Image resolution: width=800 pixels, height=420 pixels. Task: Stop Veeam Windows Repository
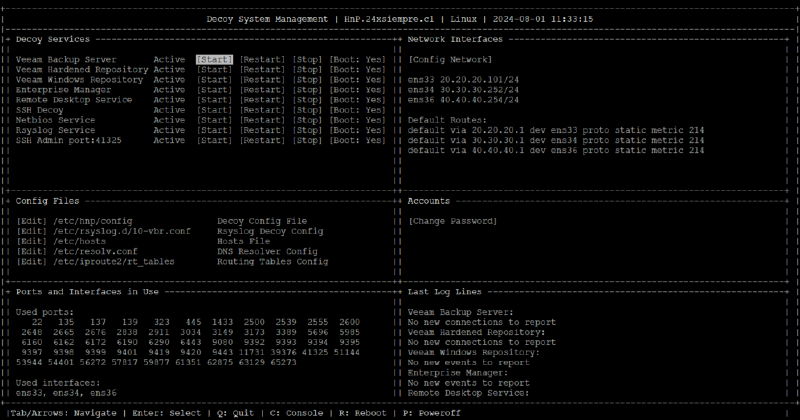(x=307, y=80)
